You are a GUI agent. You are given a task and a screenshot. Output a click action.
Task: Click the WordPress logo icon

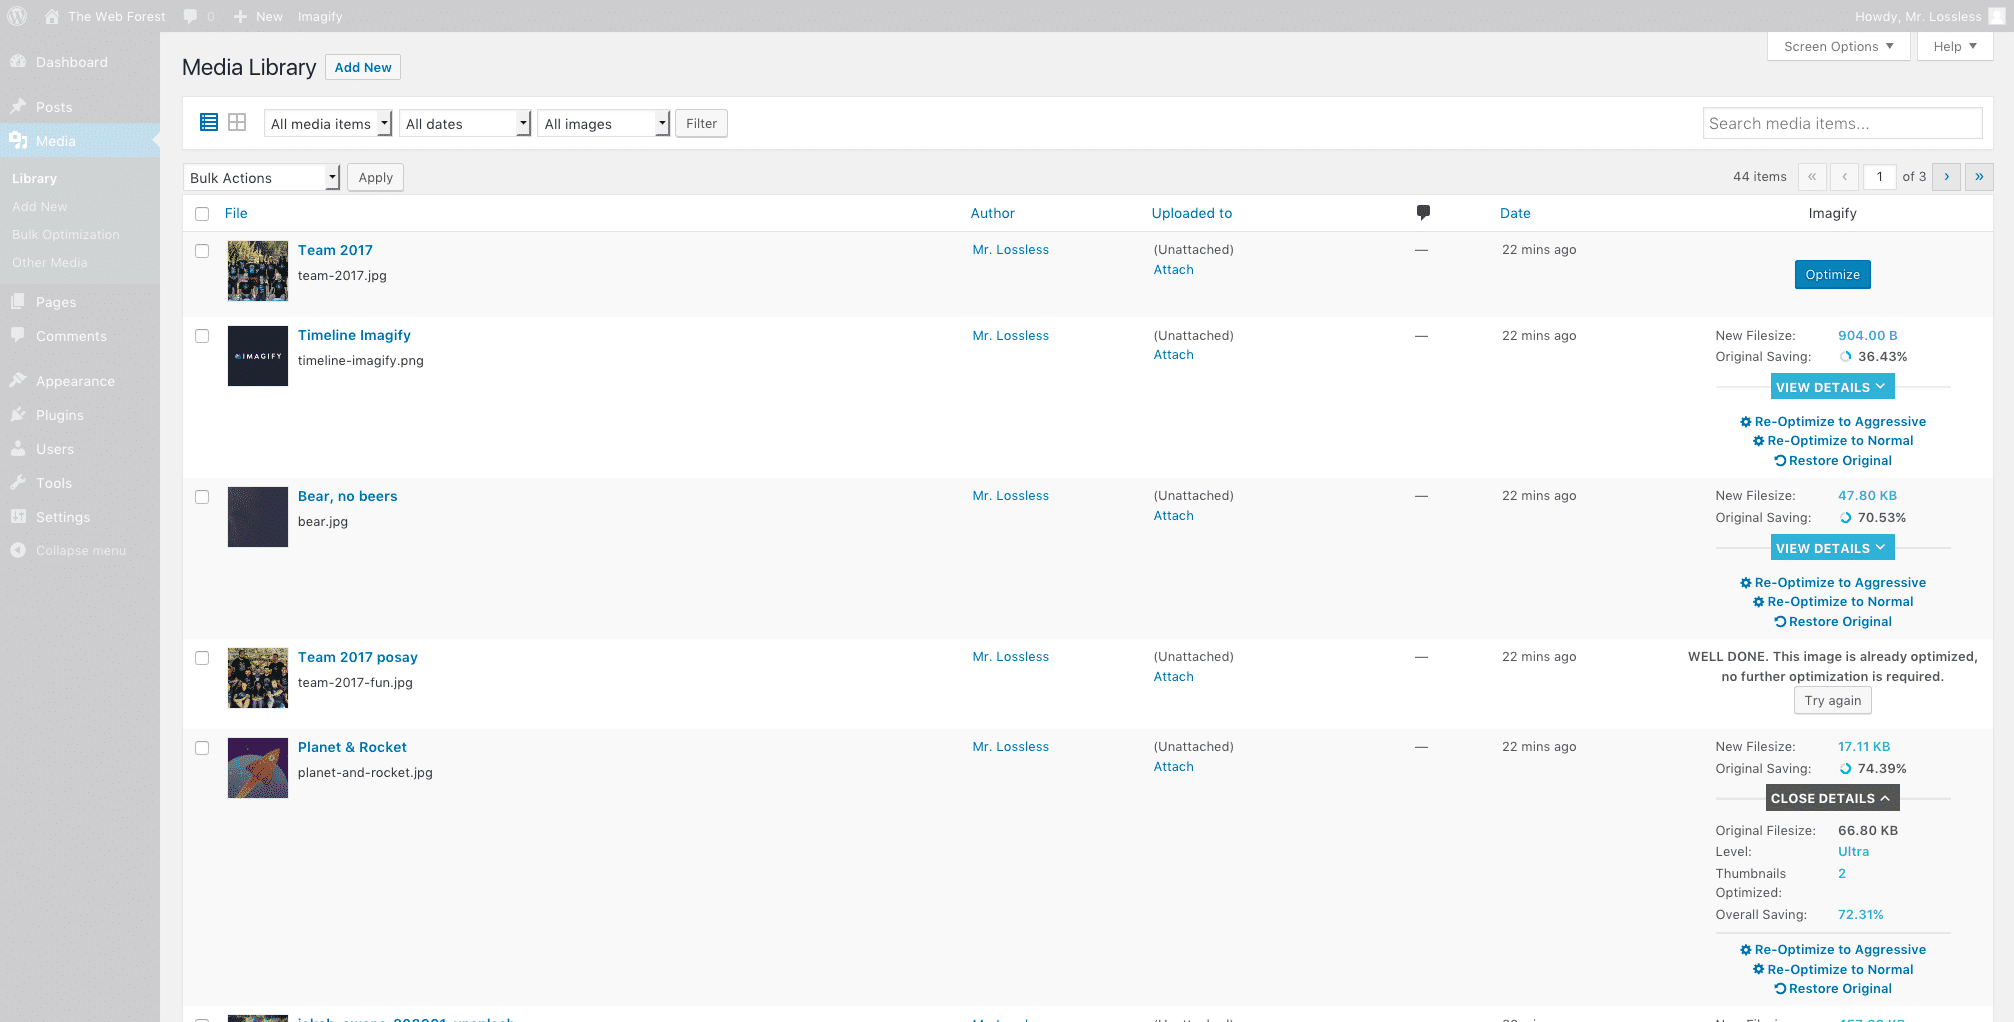click(x=17, y=16)
